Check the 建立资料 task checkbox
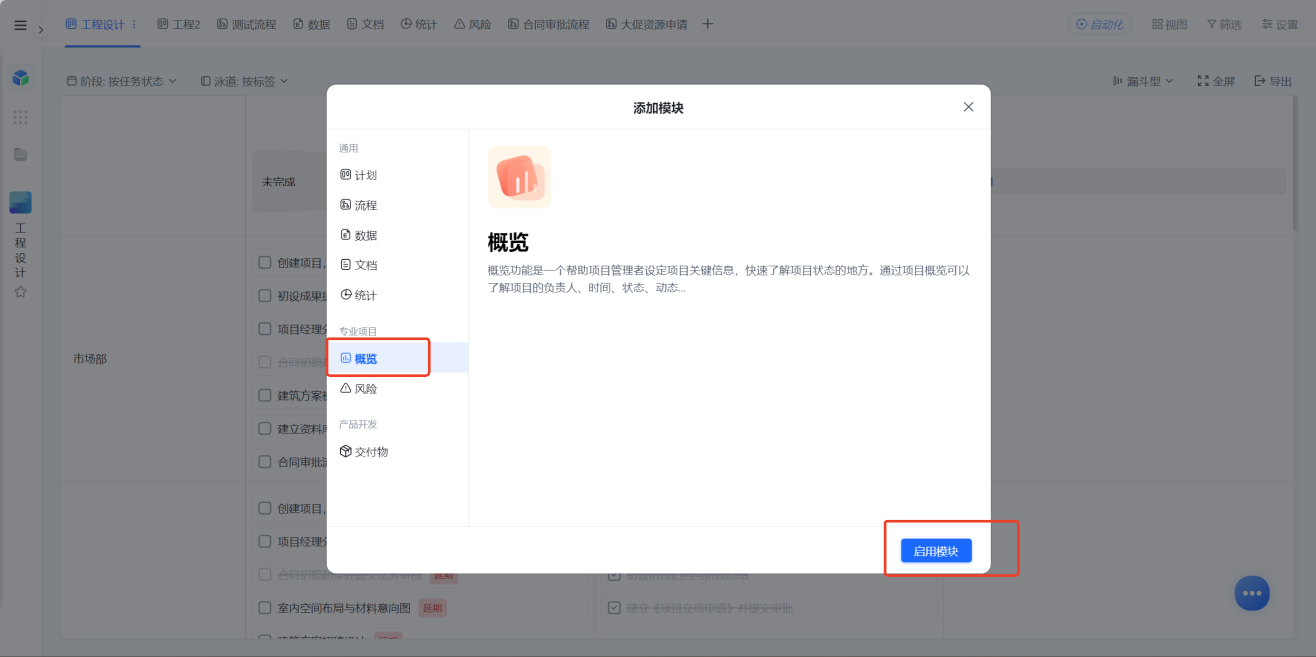This screenshot has height=657, width=1316. 265,428
